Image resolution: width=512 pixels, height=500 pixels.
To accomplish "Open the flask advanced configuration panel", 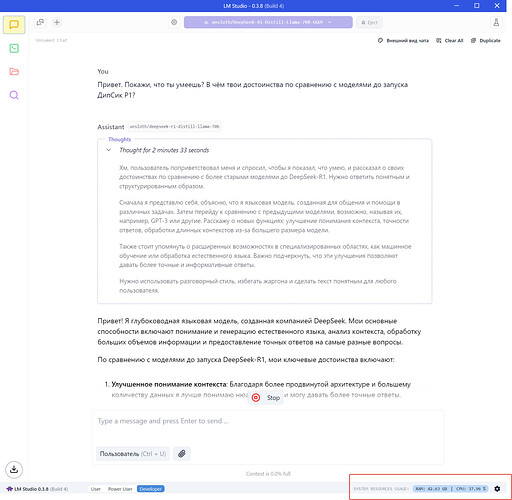I will click(x=496, y=22).
